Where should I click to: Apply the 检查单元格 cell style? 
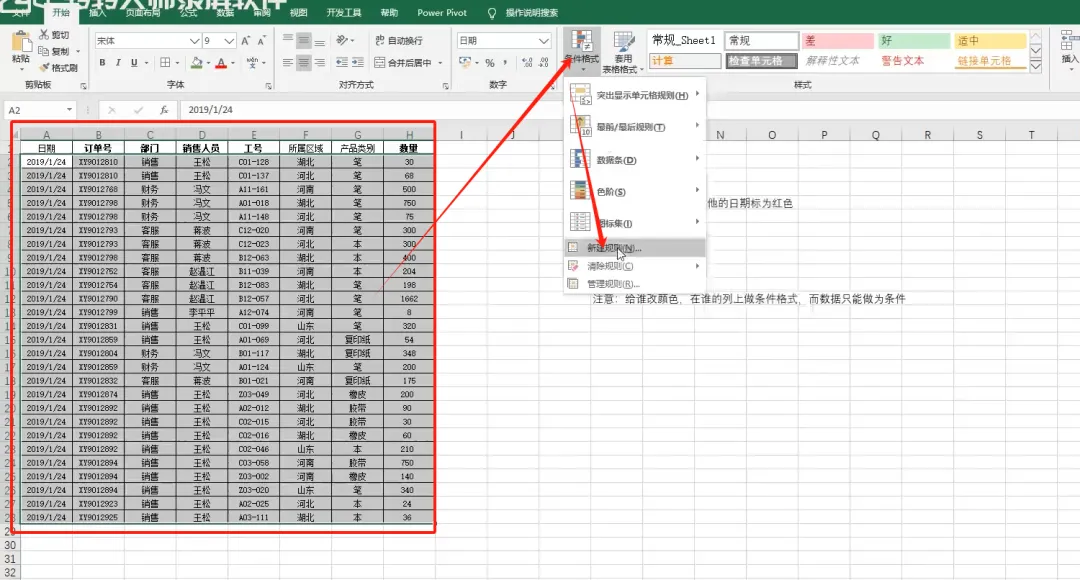pos(761,61)
